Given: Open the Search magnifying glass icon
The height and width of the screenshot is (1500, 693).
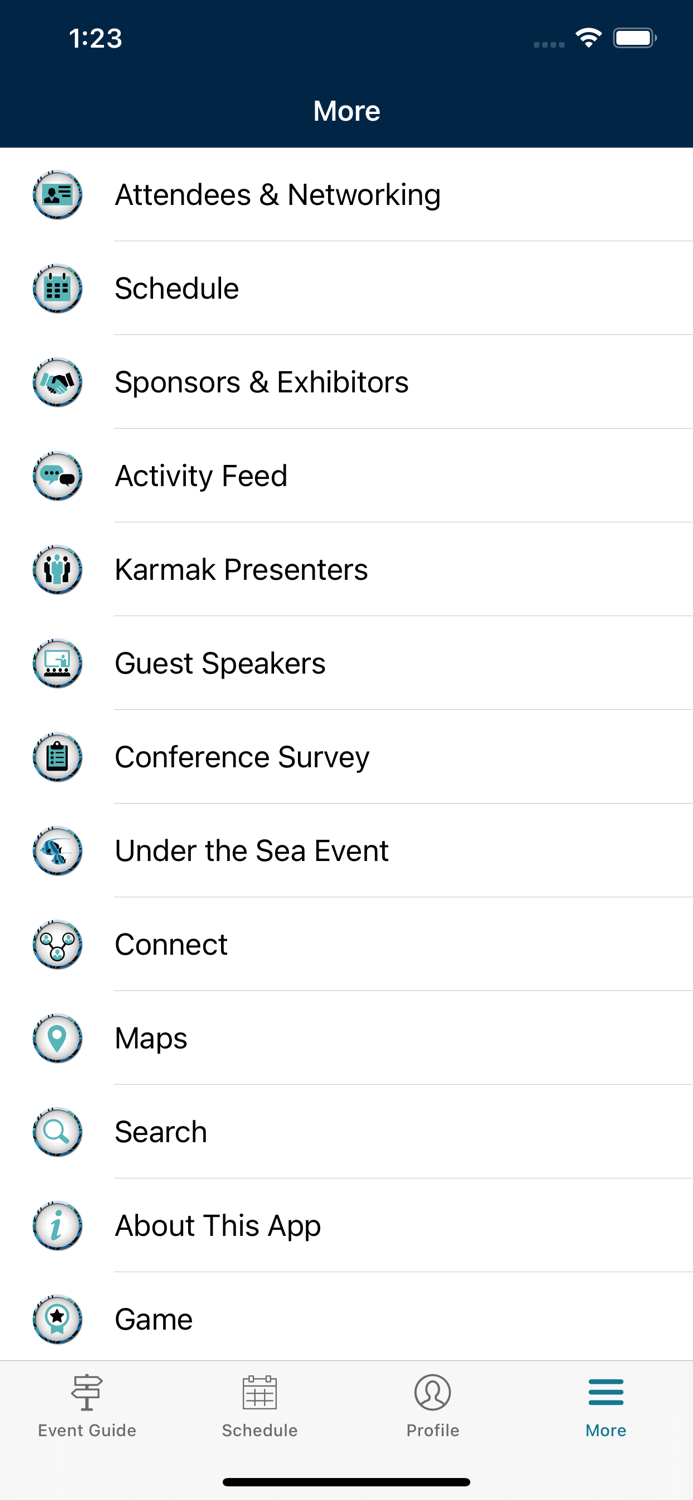Looking at the screenshot, I should (57, 1131).
